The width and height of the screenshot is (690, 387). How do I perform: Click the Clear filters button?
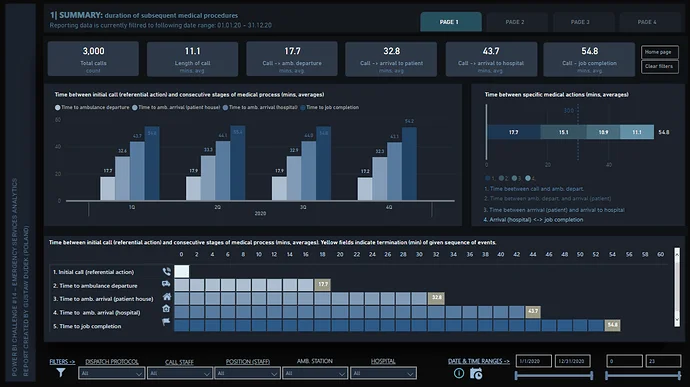(x=659, y=66)
